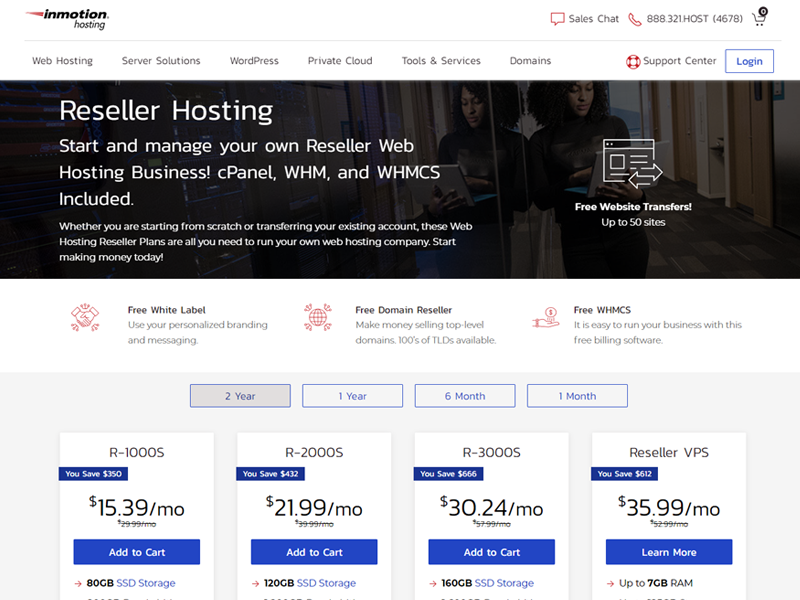Screen dimensions: 800x600
Task: Select the 1 Month billing term
Action: (577, 396)
